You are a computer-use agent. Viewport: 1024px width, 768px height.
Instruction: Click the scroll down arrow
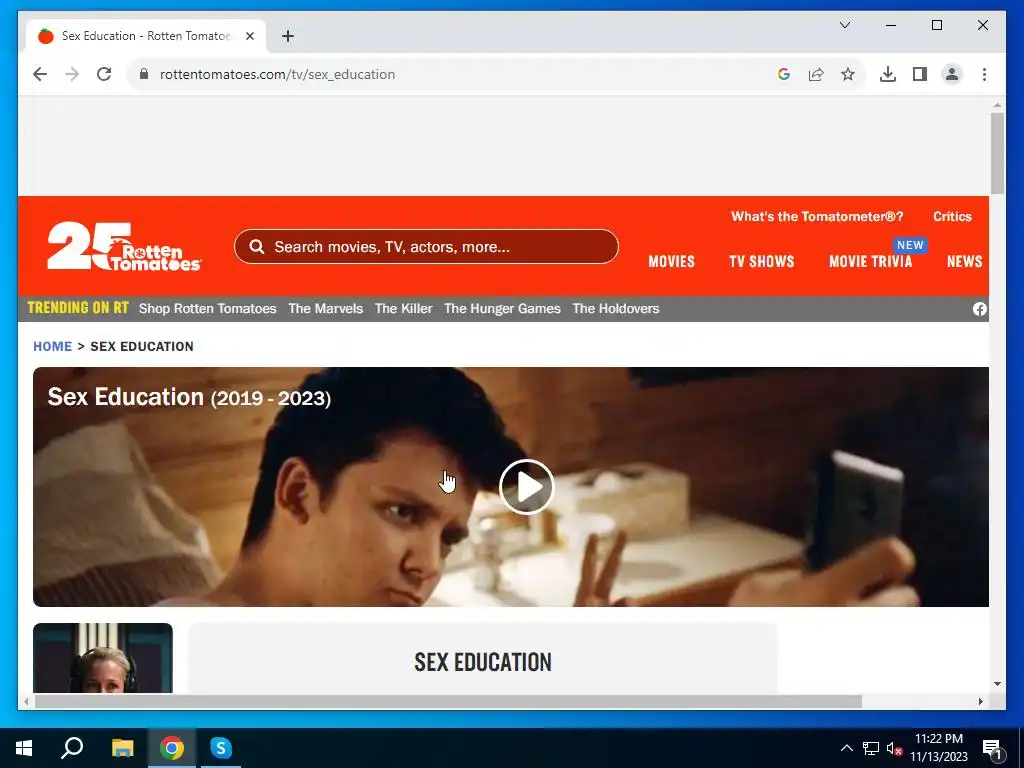coord(997,684)
